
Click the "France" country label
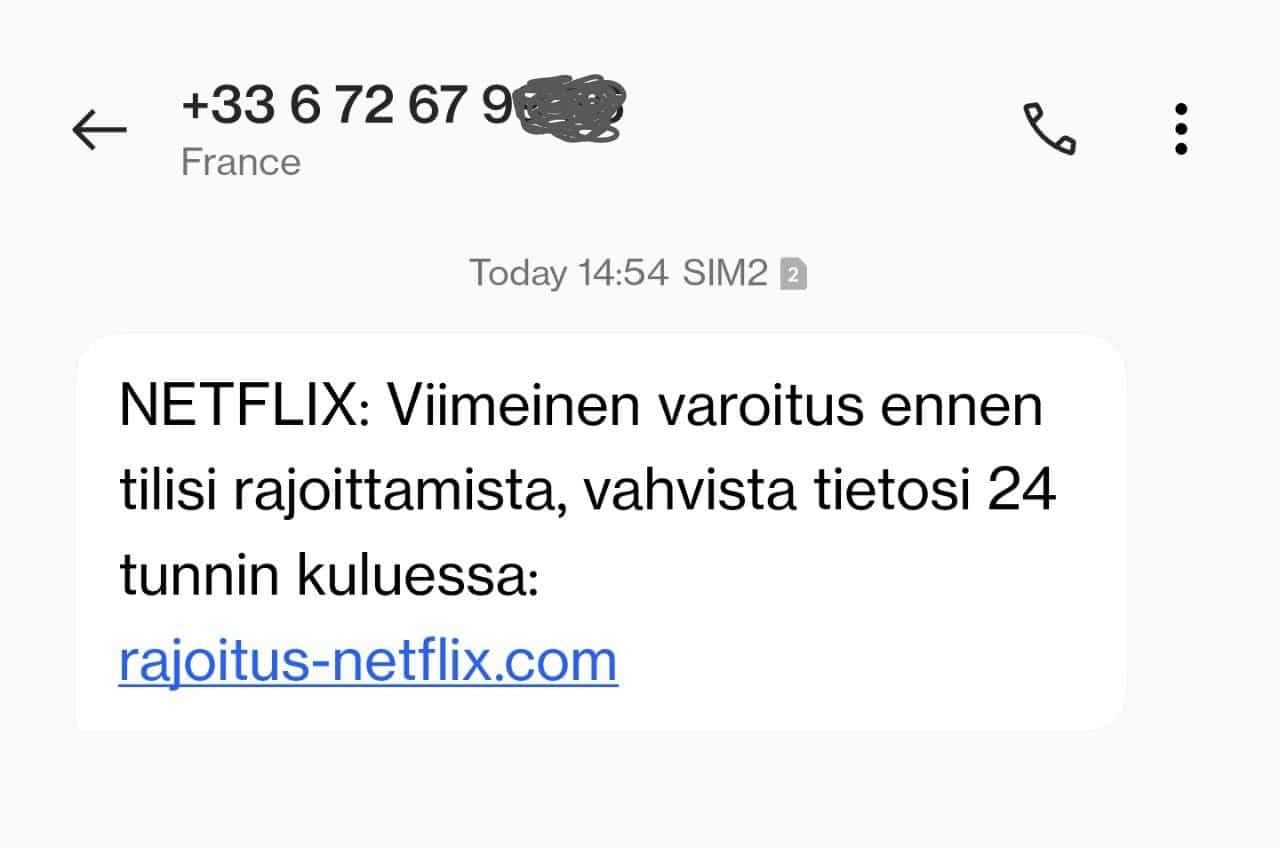(x=240, y=162)
